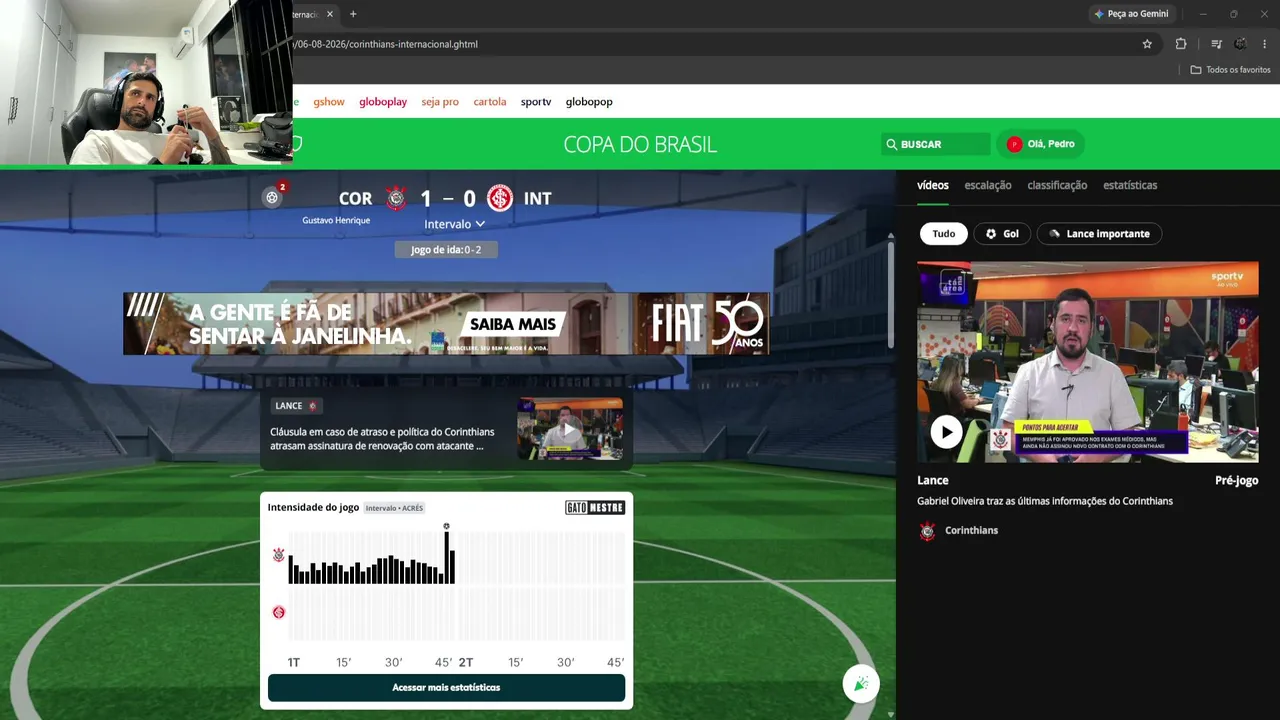Open globoplay from the top navigation

[x=383, y=102]
